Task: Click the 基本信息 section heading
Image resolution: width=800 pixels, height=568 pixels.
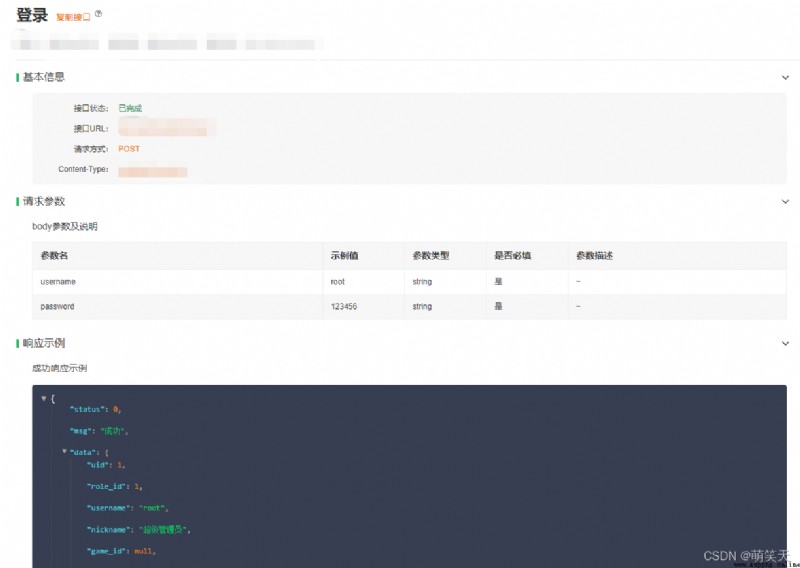Action: 43,77
